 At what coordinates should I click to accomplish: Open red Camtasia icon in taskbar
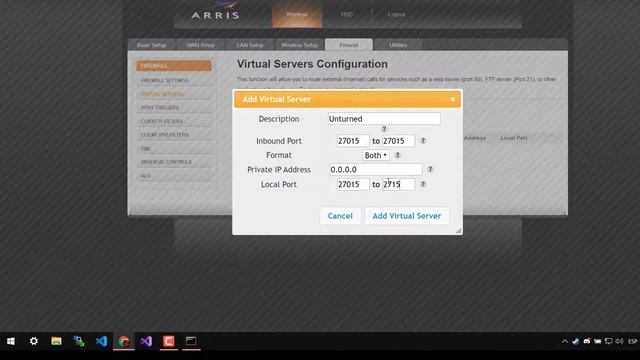[x=169, y=341]
